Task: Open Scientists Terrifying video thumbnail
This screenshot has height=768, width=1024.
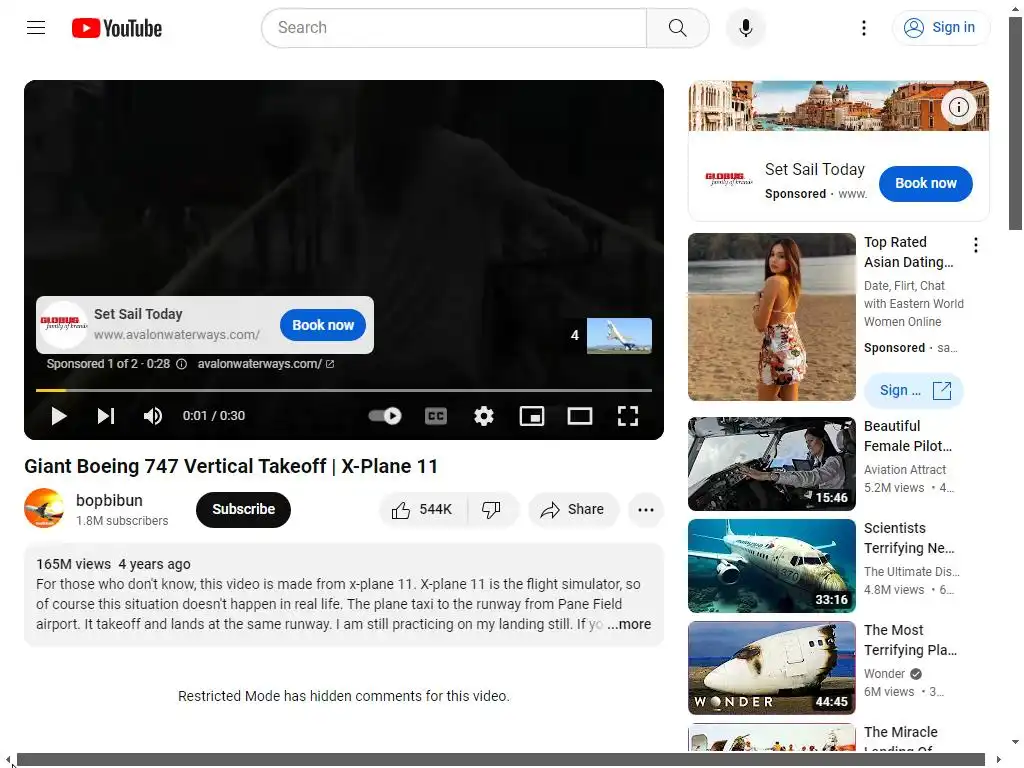Action: tap(771, 566)
